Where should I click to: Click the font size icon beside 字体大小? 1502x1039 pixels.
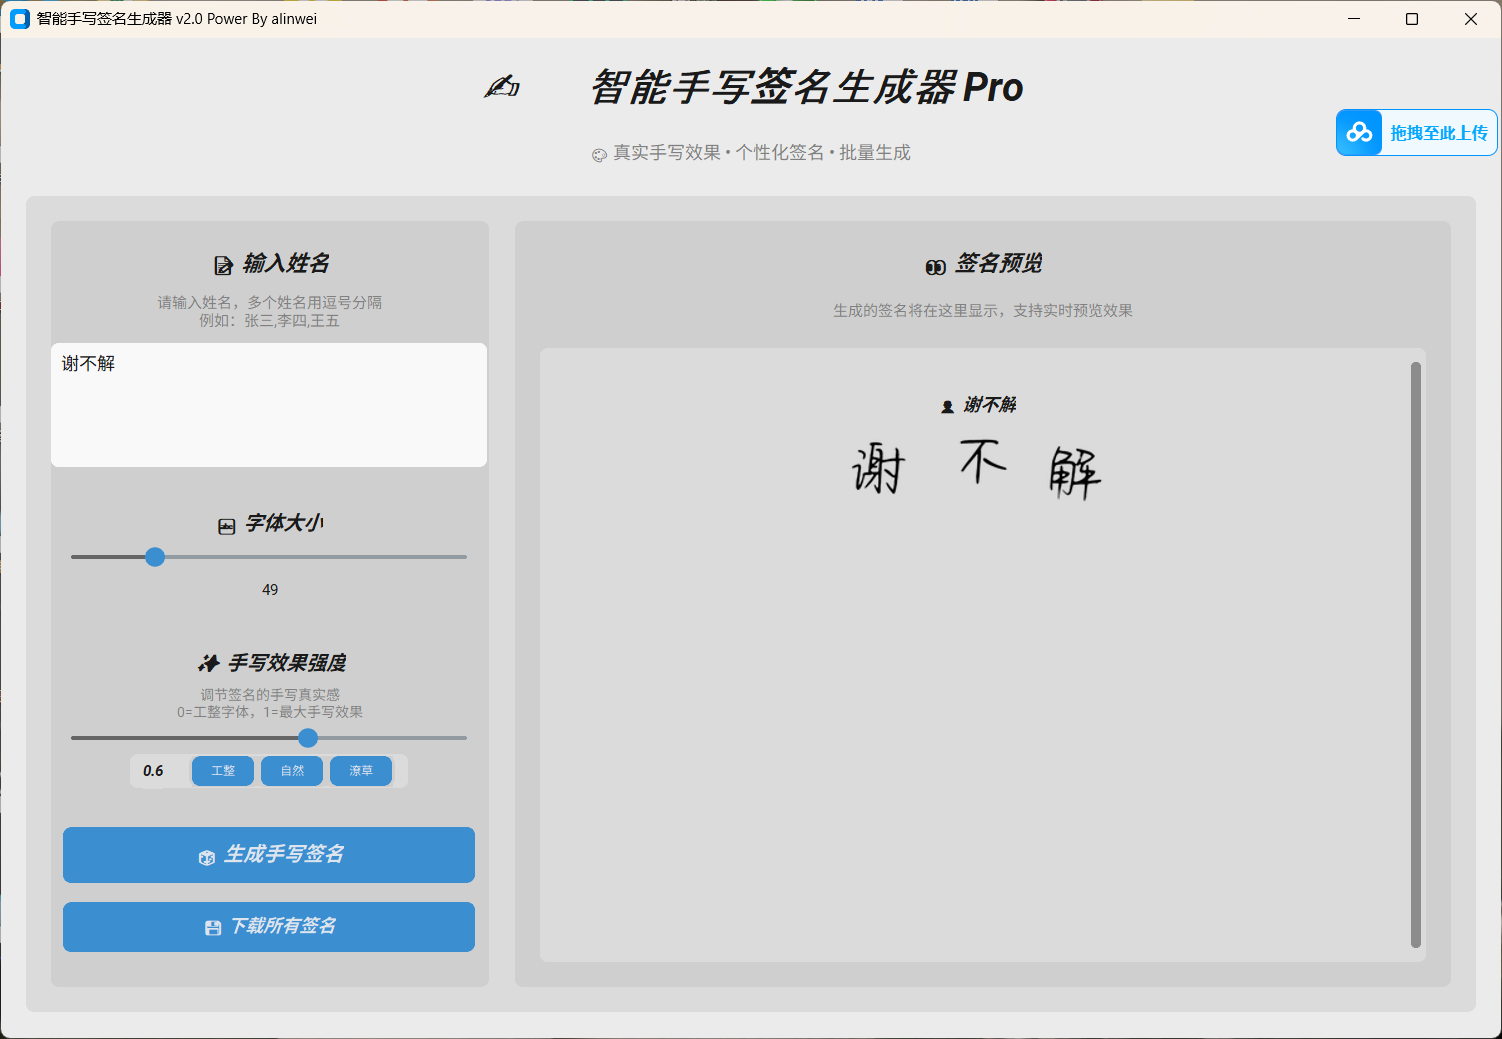[x=227, y=526]
